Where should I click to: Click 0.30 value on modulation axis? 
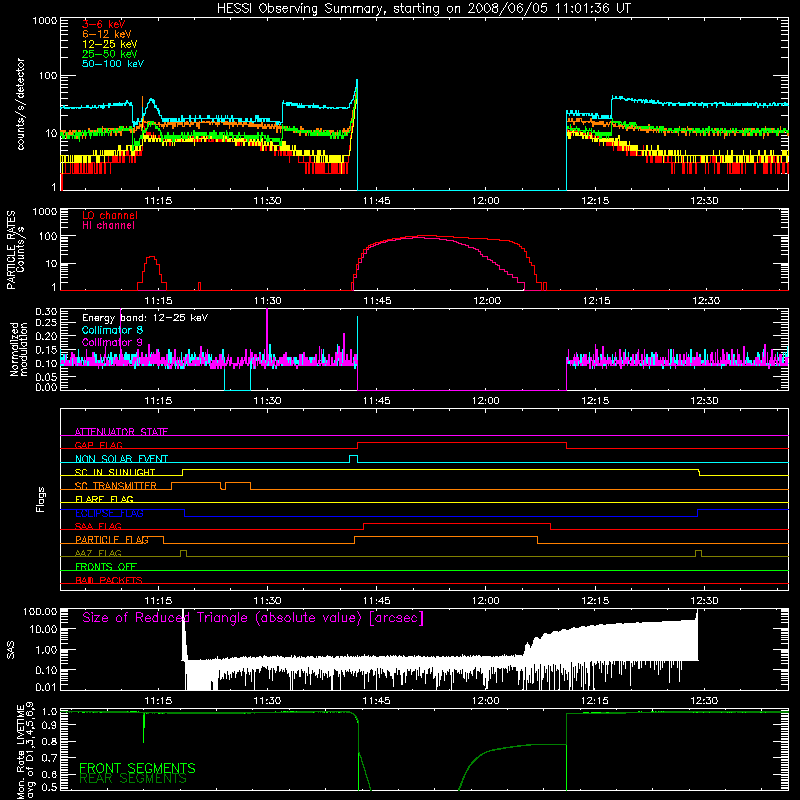coord(46,311)
